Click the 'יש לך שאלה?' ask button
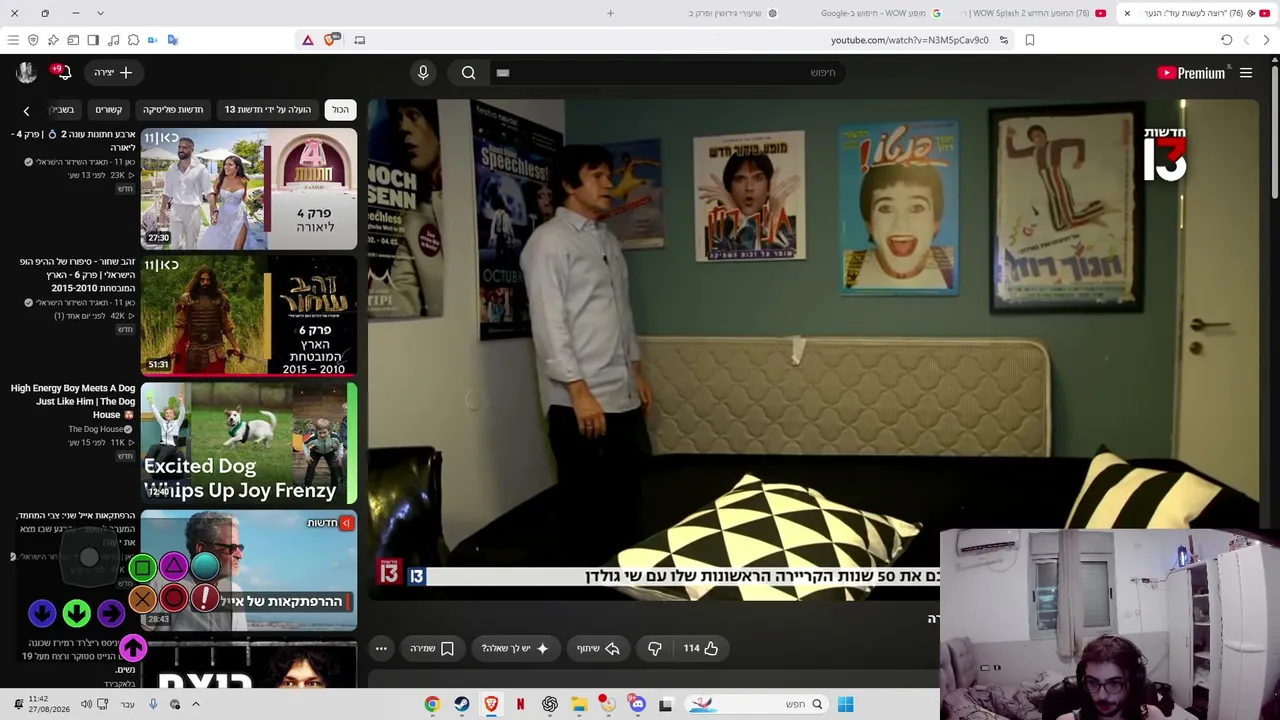Viewport: 1280px width, 720px height. pos(515,648)
